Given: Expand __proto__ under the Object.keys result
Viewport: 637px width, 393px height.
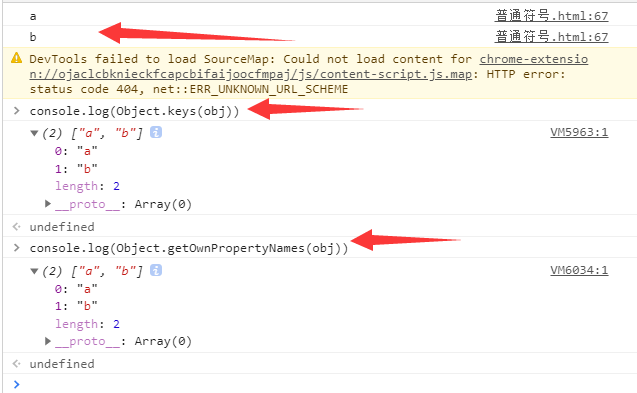Looking at the screenshot, I should pyautogui.click(x=48, y=203).
